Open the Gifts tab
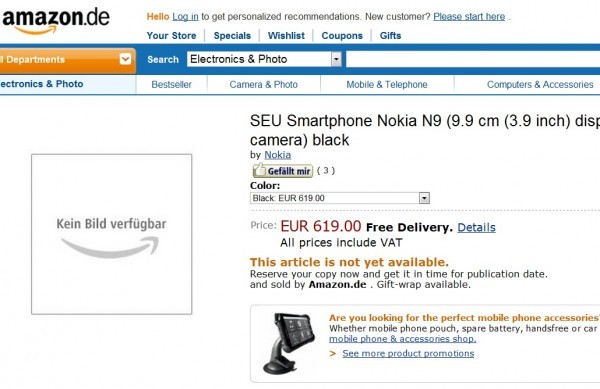Image resolution: width=600 pixels, height=389 pixels. tap(390, 36)
